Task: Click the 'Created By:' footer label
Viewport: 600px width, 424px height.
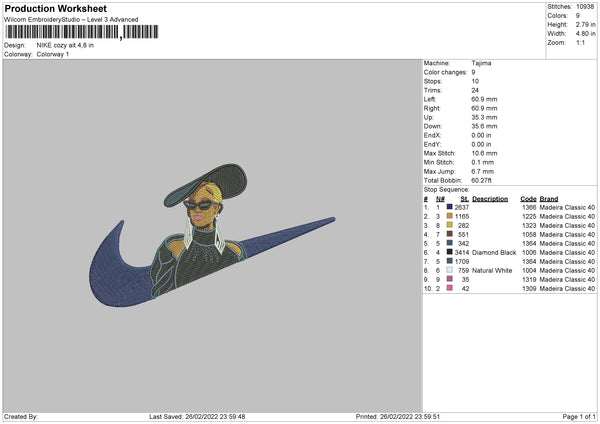Action: coord(21,417)
